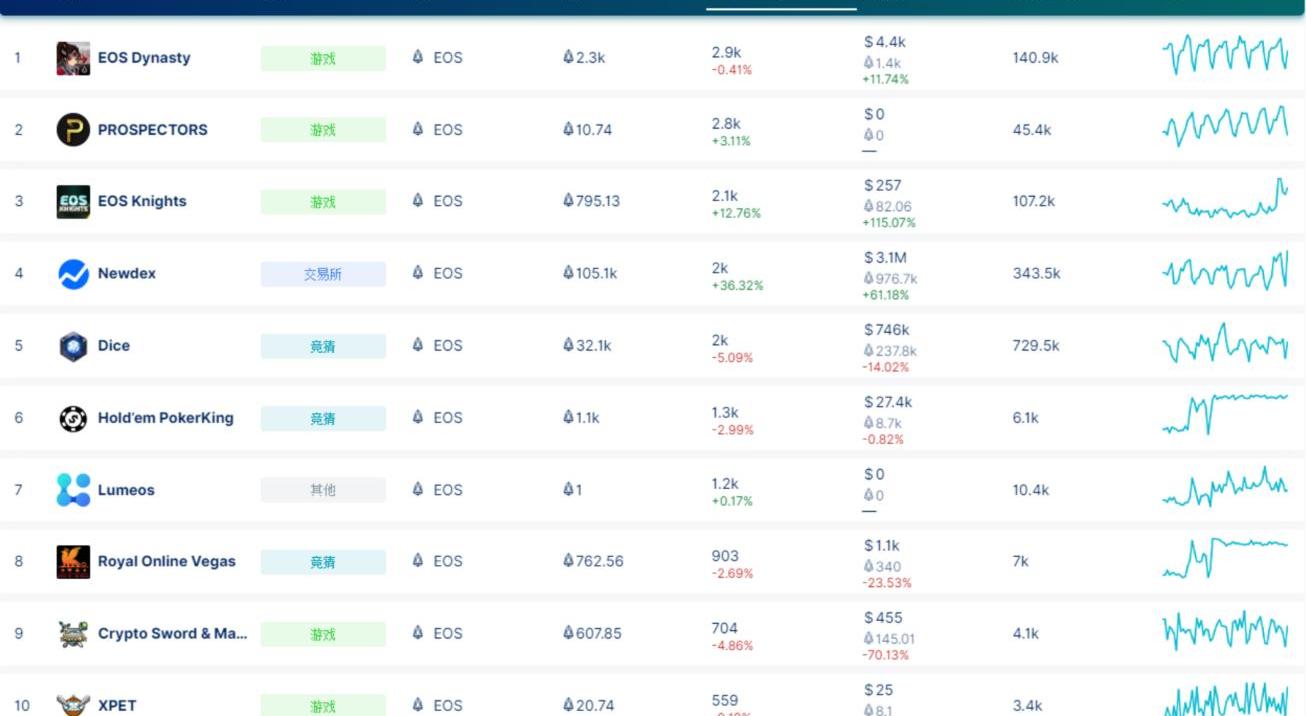
Task: Click the EOS Knights app icon
Action: [73, 202]
